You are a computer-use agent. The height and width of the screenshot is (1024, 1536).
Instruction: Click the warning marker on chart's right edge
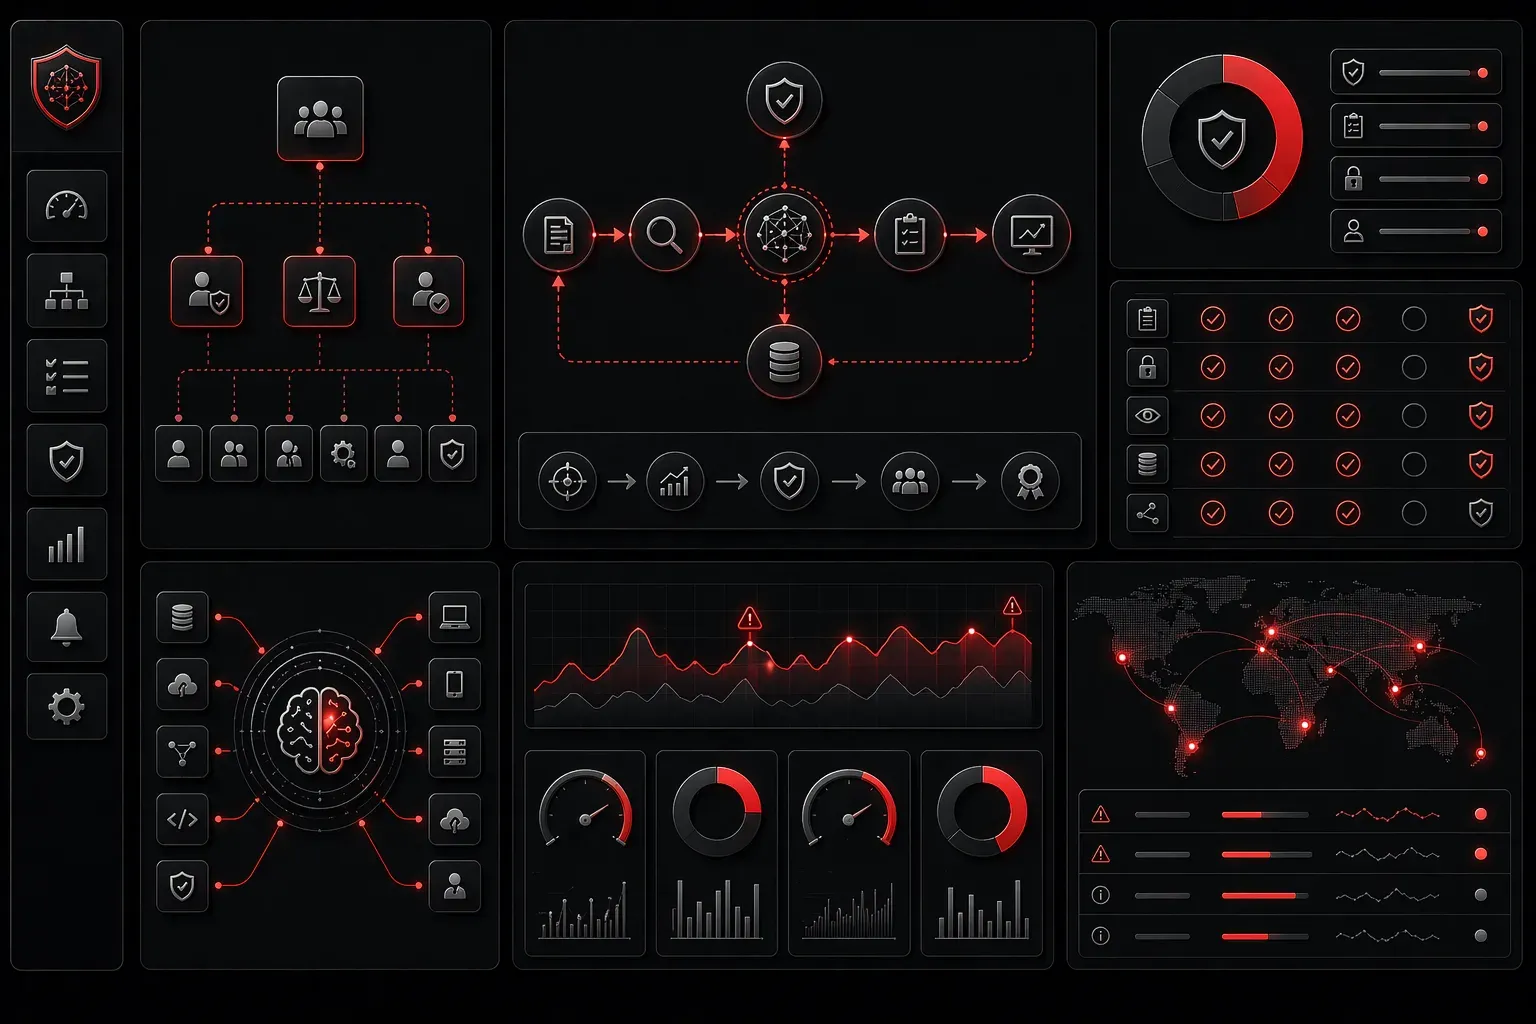click(1012, 606)
